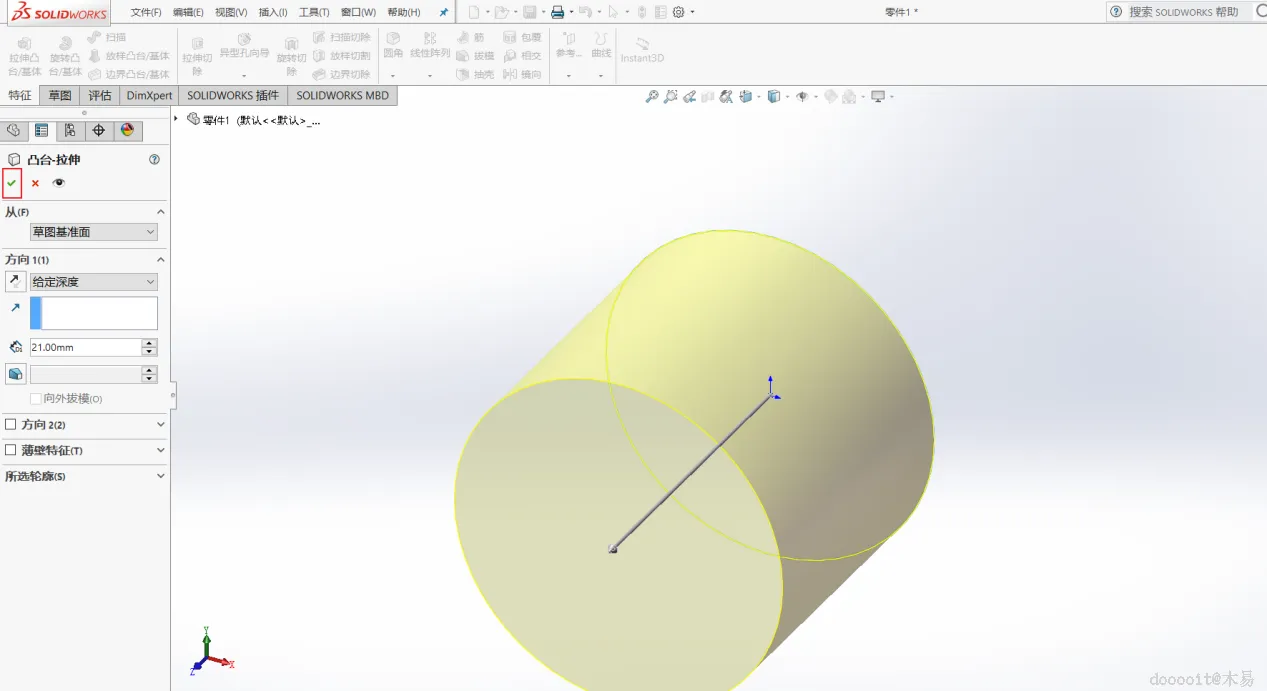
Task: Enable the 方向 2 checkbox
Action: coord(11,425)
